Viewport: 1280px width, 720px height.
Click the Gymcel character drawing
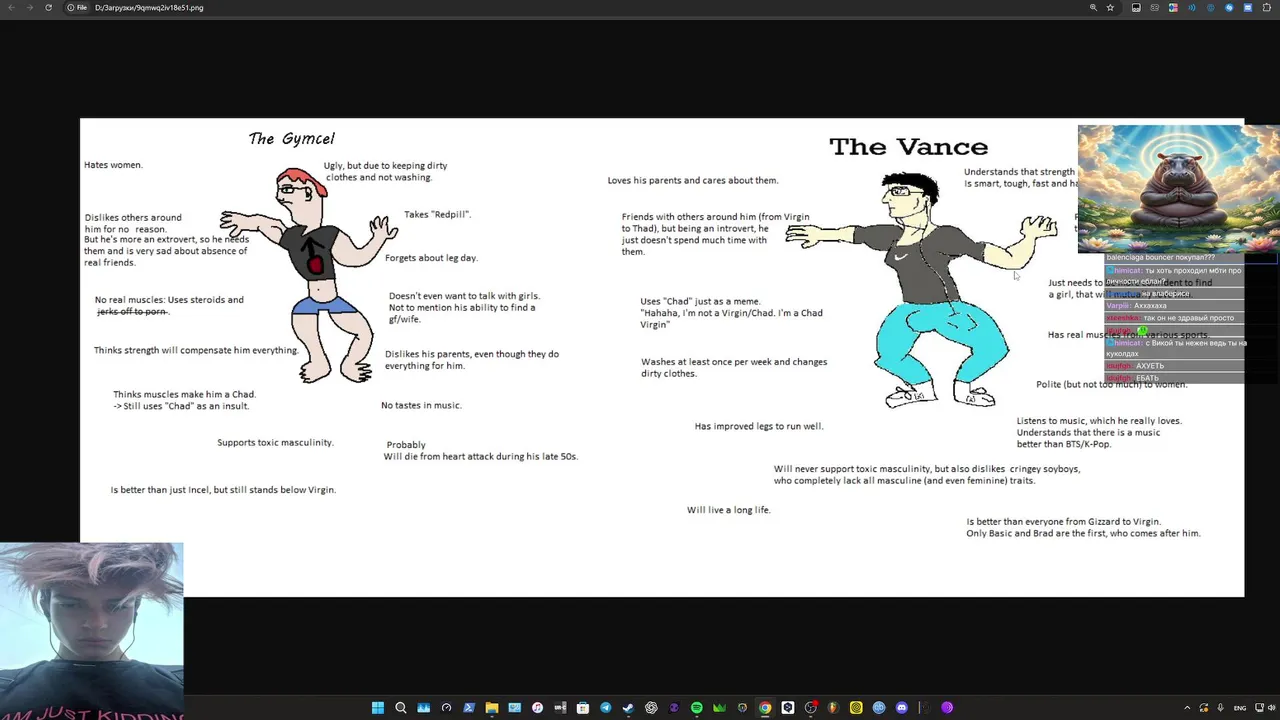pyautogui.click(x=308, y=275)
